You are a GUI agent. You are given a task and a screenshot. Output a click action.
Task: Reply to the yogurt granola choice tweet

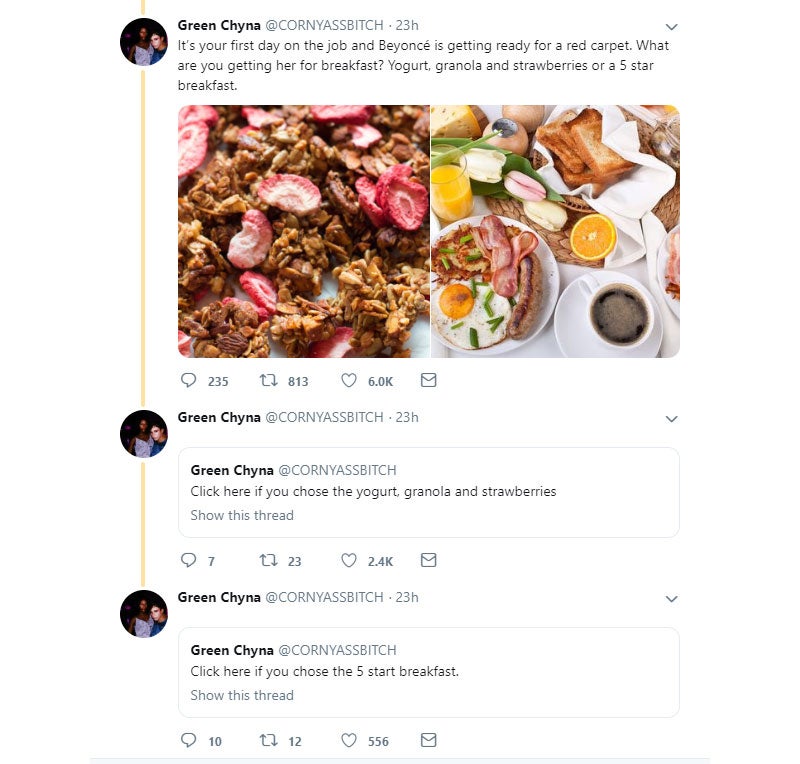point(189,561)
